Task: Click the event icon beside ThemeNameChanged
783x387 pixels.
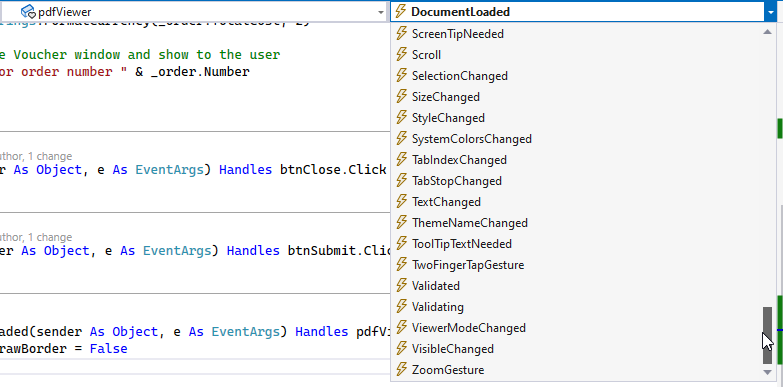Action: click(x=401, y=222)
